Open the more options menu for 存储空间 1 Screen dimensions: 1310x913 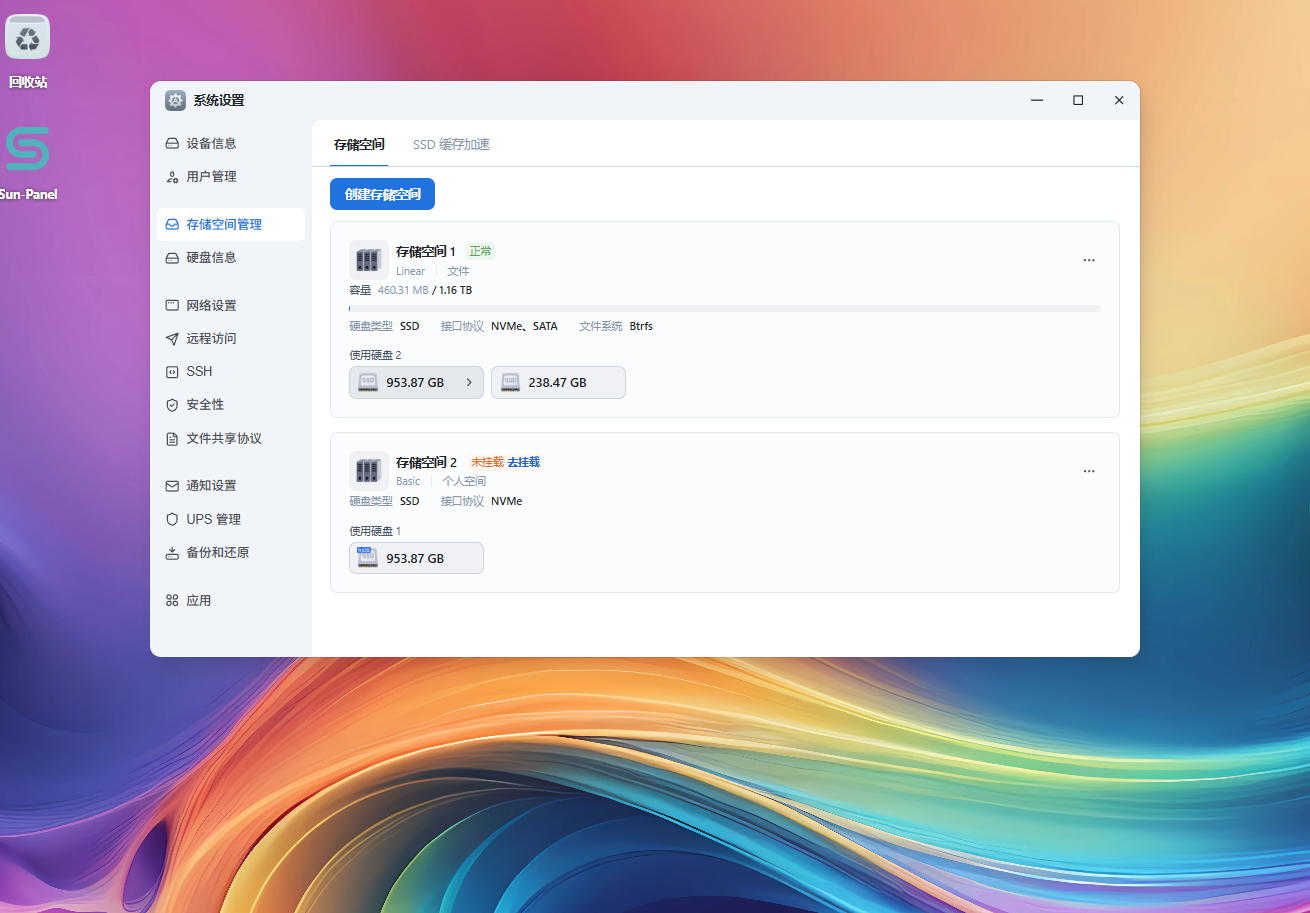click(x=1089, y=260)
